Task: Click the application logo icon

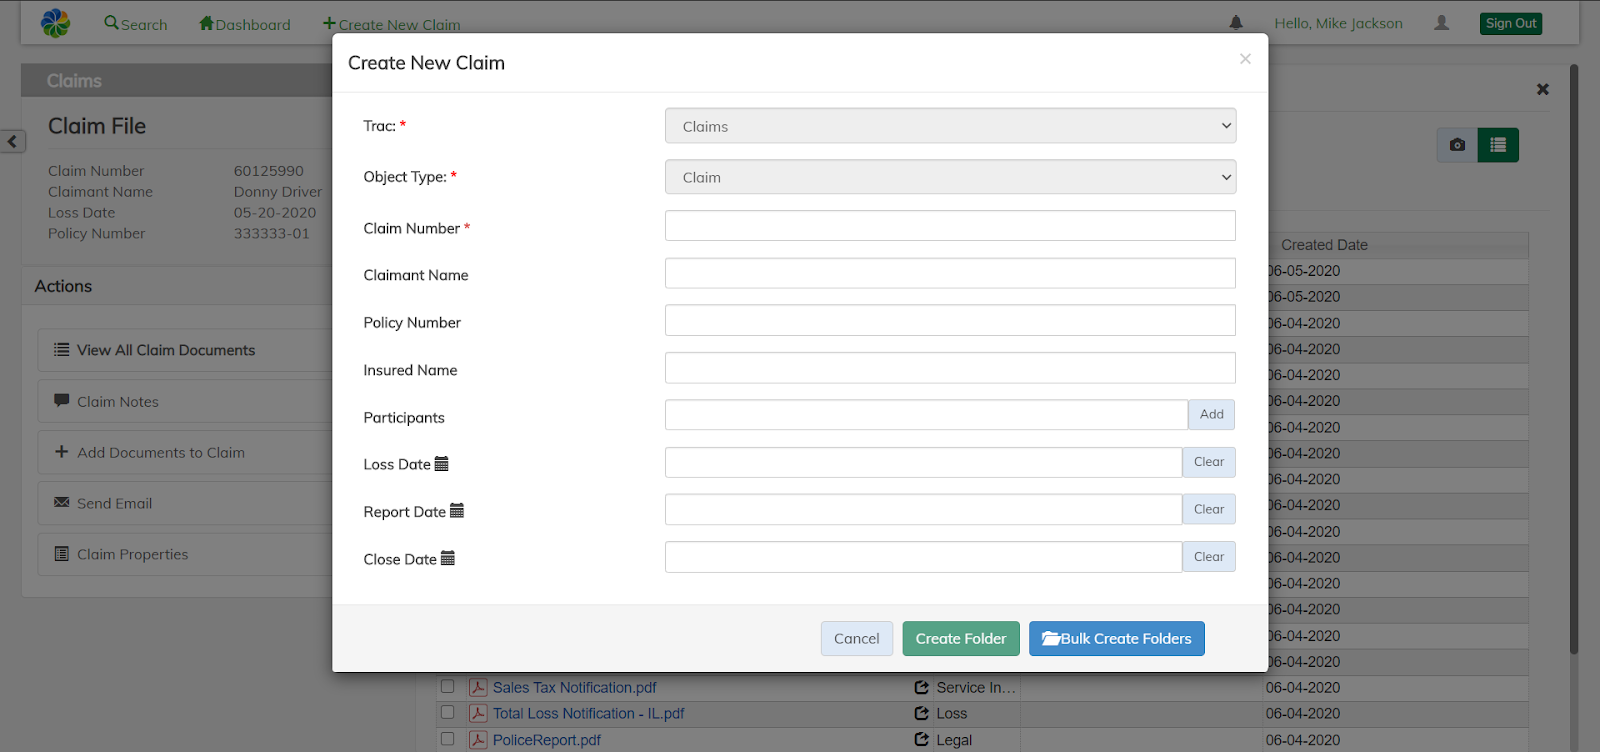Action: point(56,23)
